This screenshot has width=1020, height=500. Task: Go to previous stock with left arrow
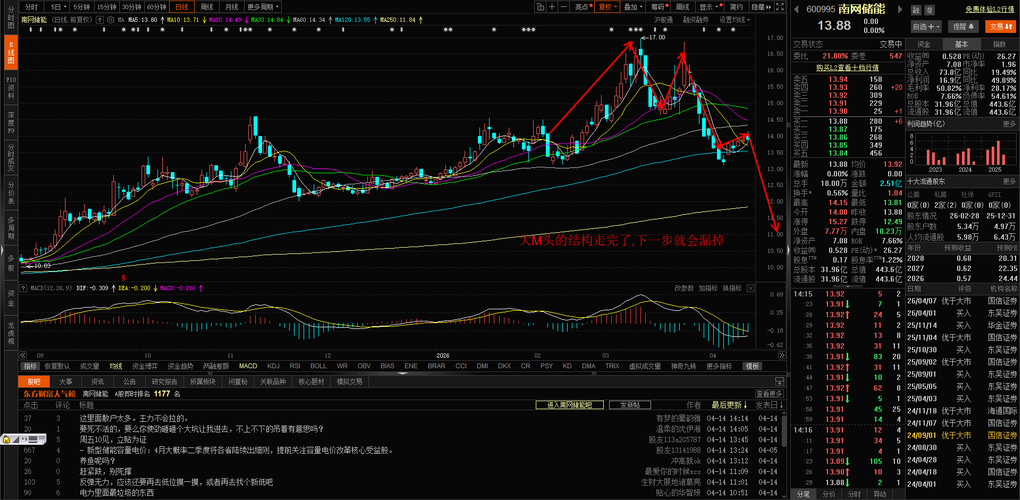794,10
